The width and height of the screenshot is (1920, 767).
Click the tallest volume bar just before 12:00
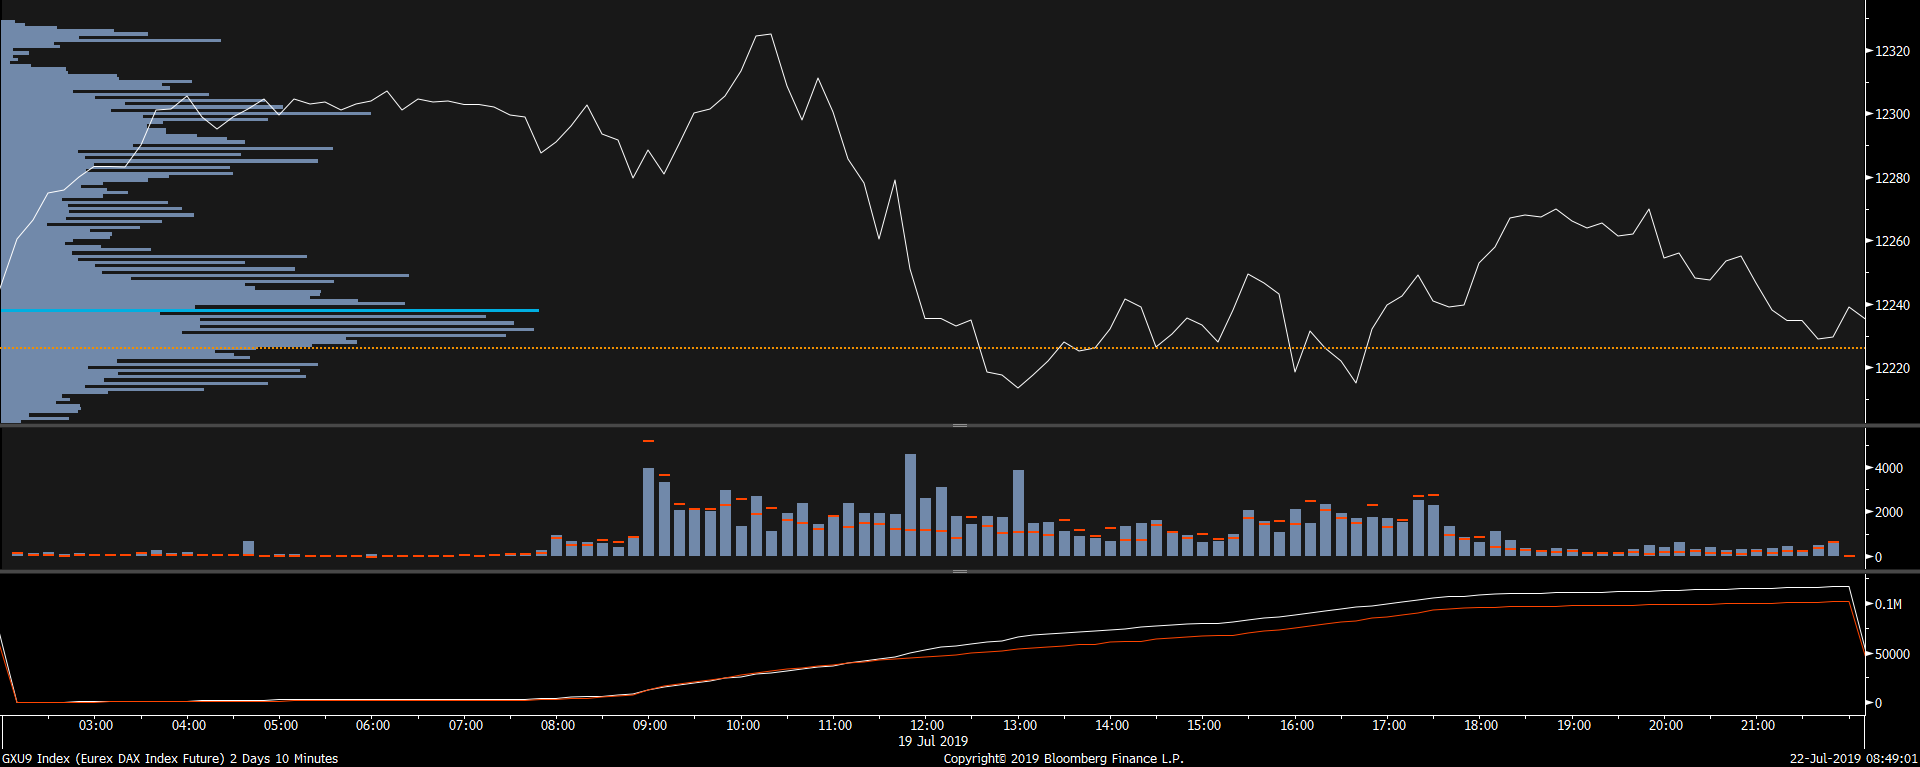[910, 505]
